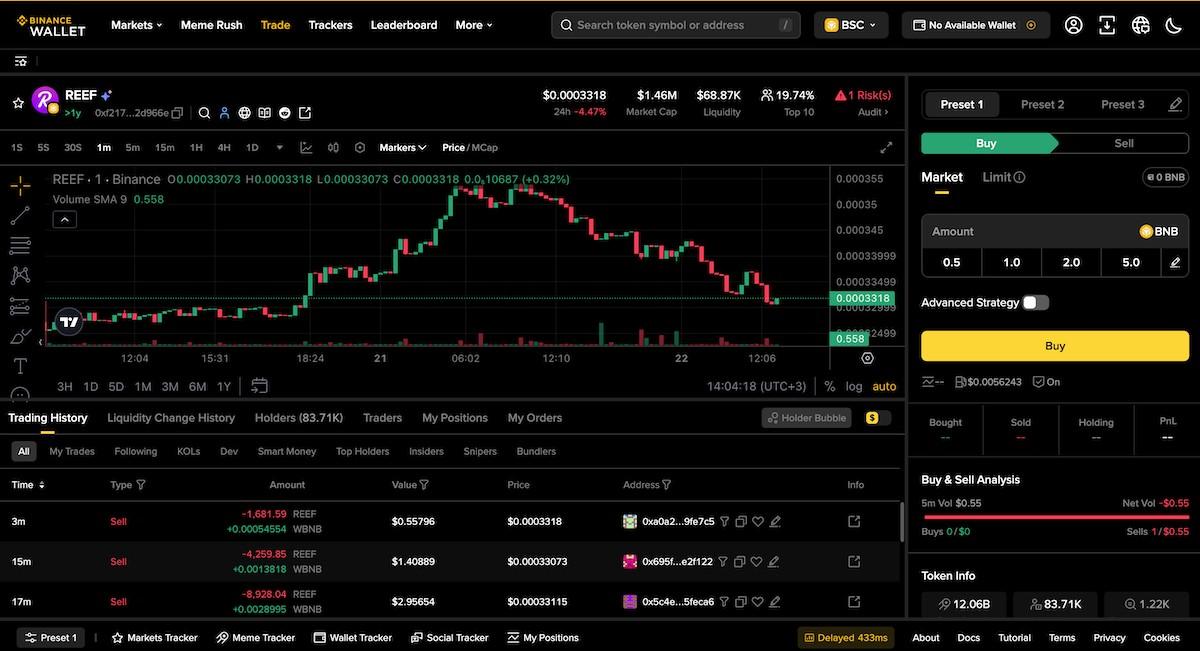Screen dimensions: 1200x651
Task: Expand the Markers dropdown on the chart
Action: click(401, 147)
